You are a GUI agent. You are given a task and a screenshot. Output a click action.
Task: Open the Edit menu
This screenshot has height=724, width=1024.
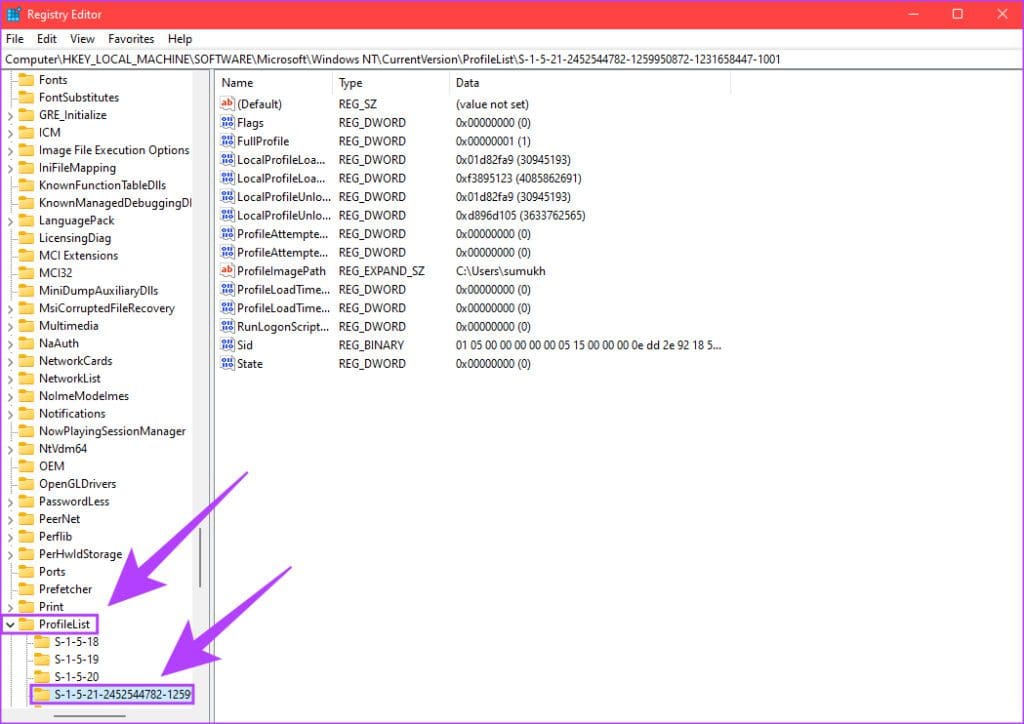[x=47, y=39]
